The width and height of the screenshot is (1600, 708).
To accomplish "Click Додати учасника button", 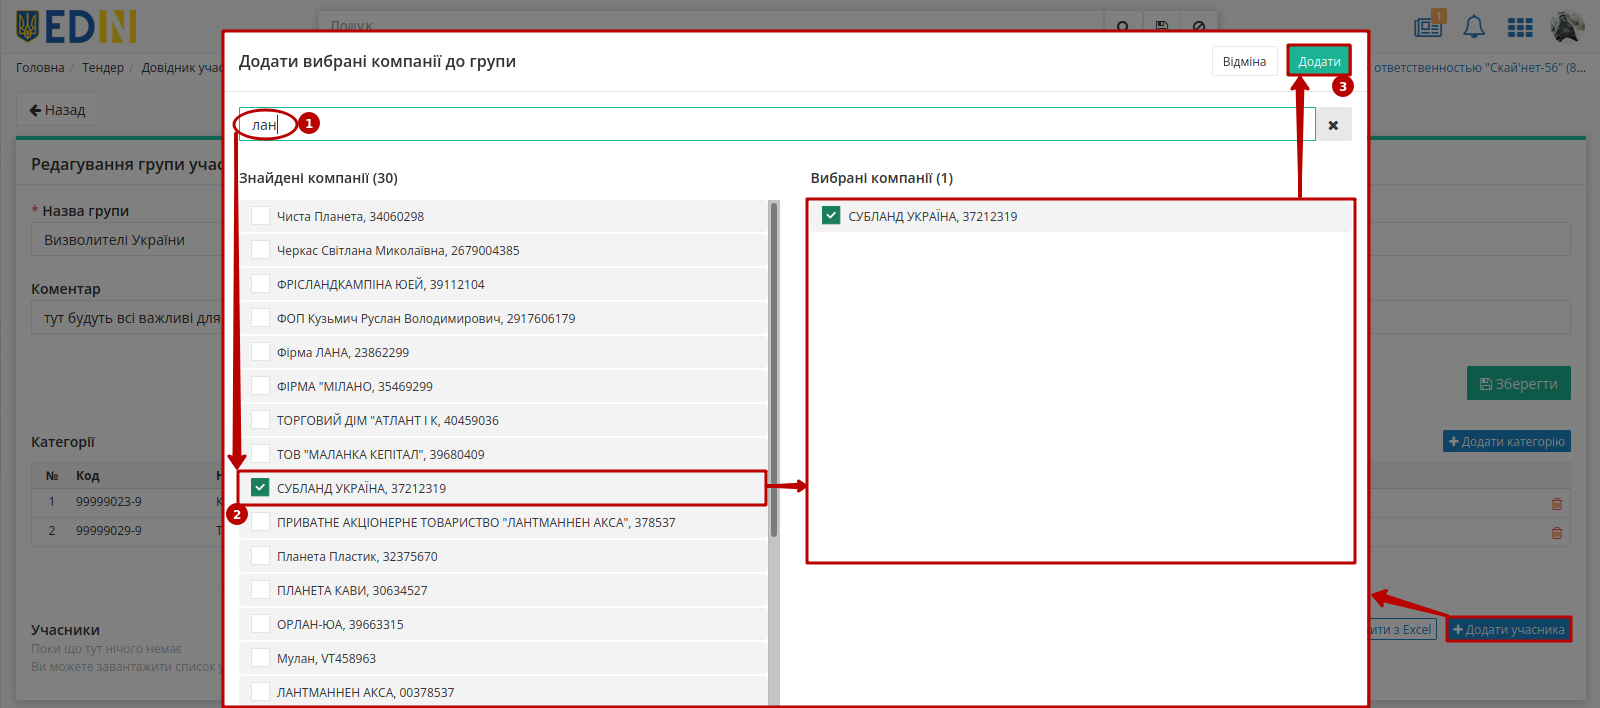I will tap(1508, 629).
